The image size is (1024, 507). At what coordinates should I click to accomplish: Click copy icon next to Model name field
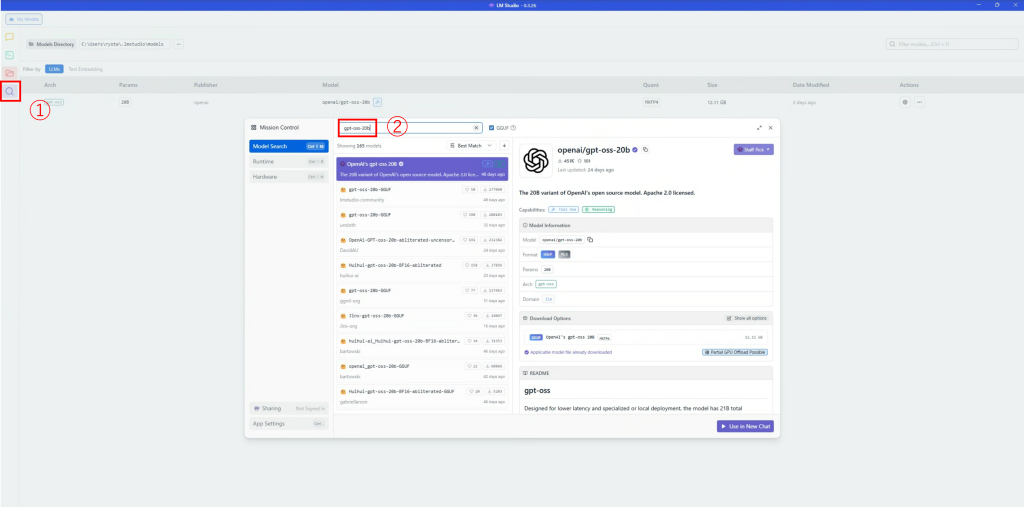[591, 240]
